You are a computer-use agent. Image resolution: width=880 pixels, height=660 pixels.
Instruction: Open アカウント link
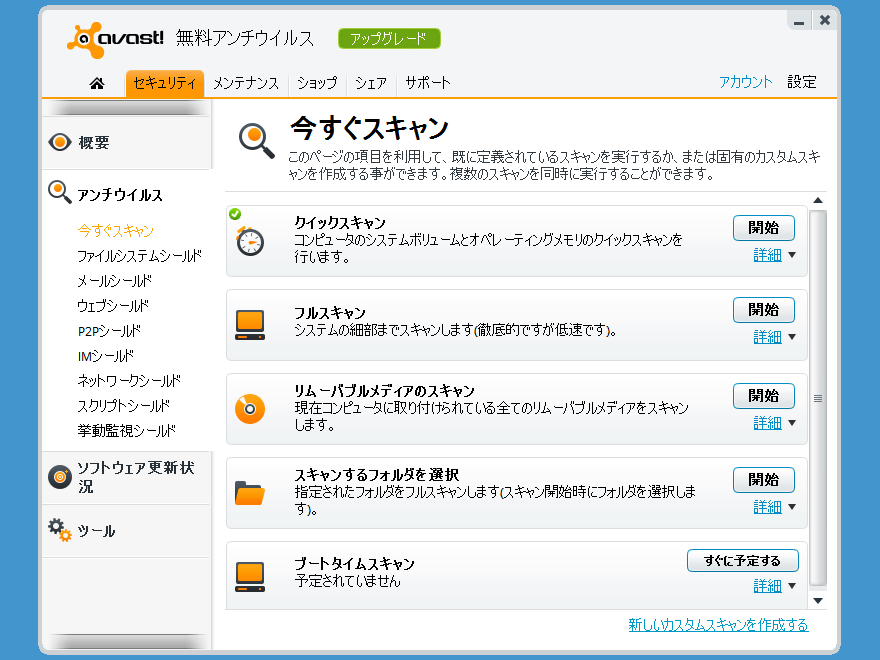click(746, 82)
